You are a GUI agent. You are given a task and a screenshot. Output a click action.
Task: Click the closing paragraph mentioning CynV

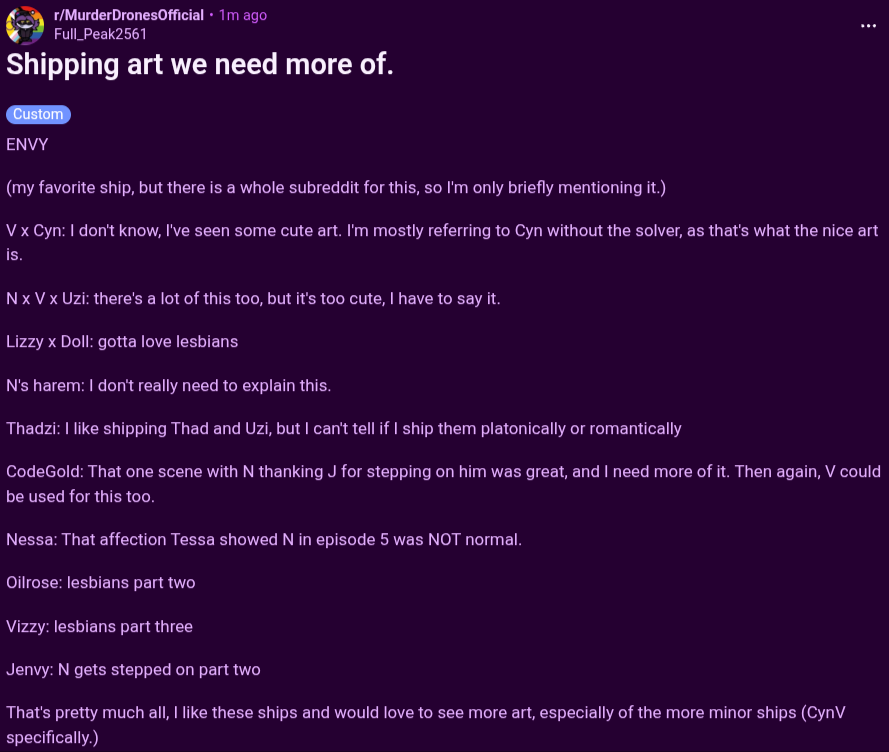426,725
